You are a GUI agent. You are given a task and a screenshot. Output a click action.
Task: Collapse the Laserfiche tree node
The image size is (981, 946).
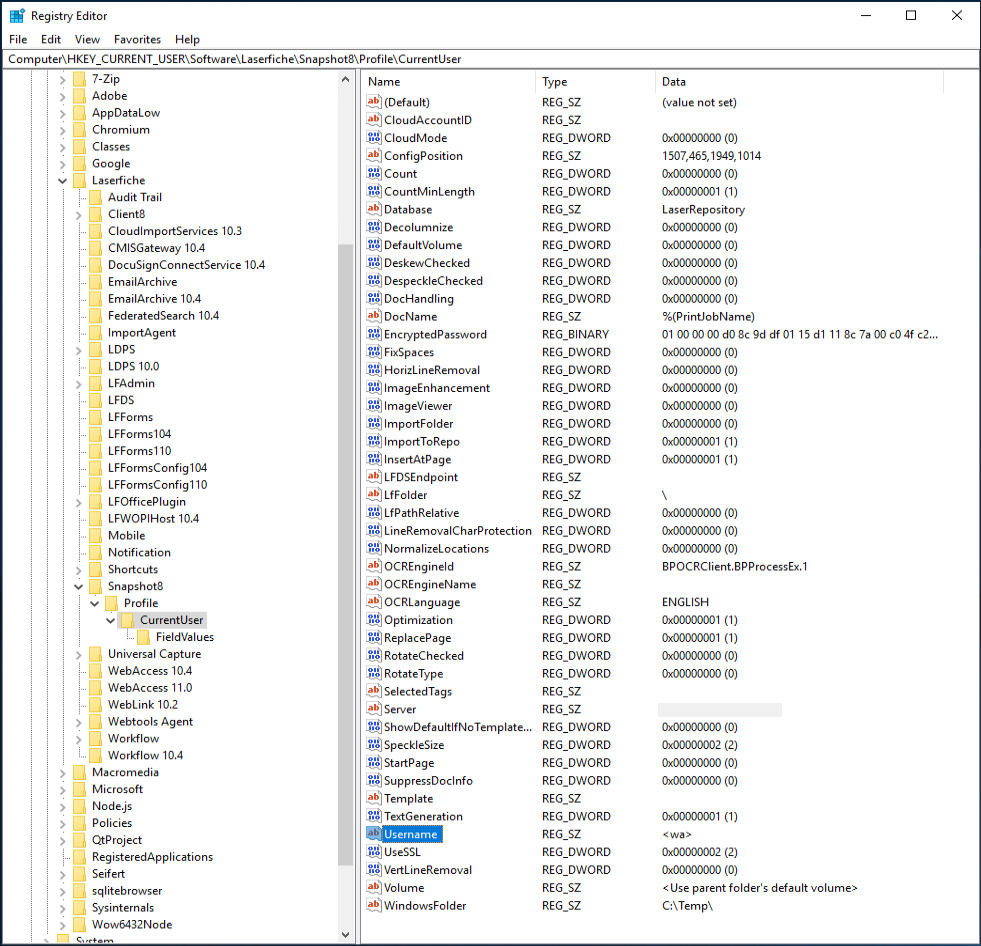(63, 181)
